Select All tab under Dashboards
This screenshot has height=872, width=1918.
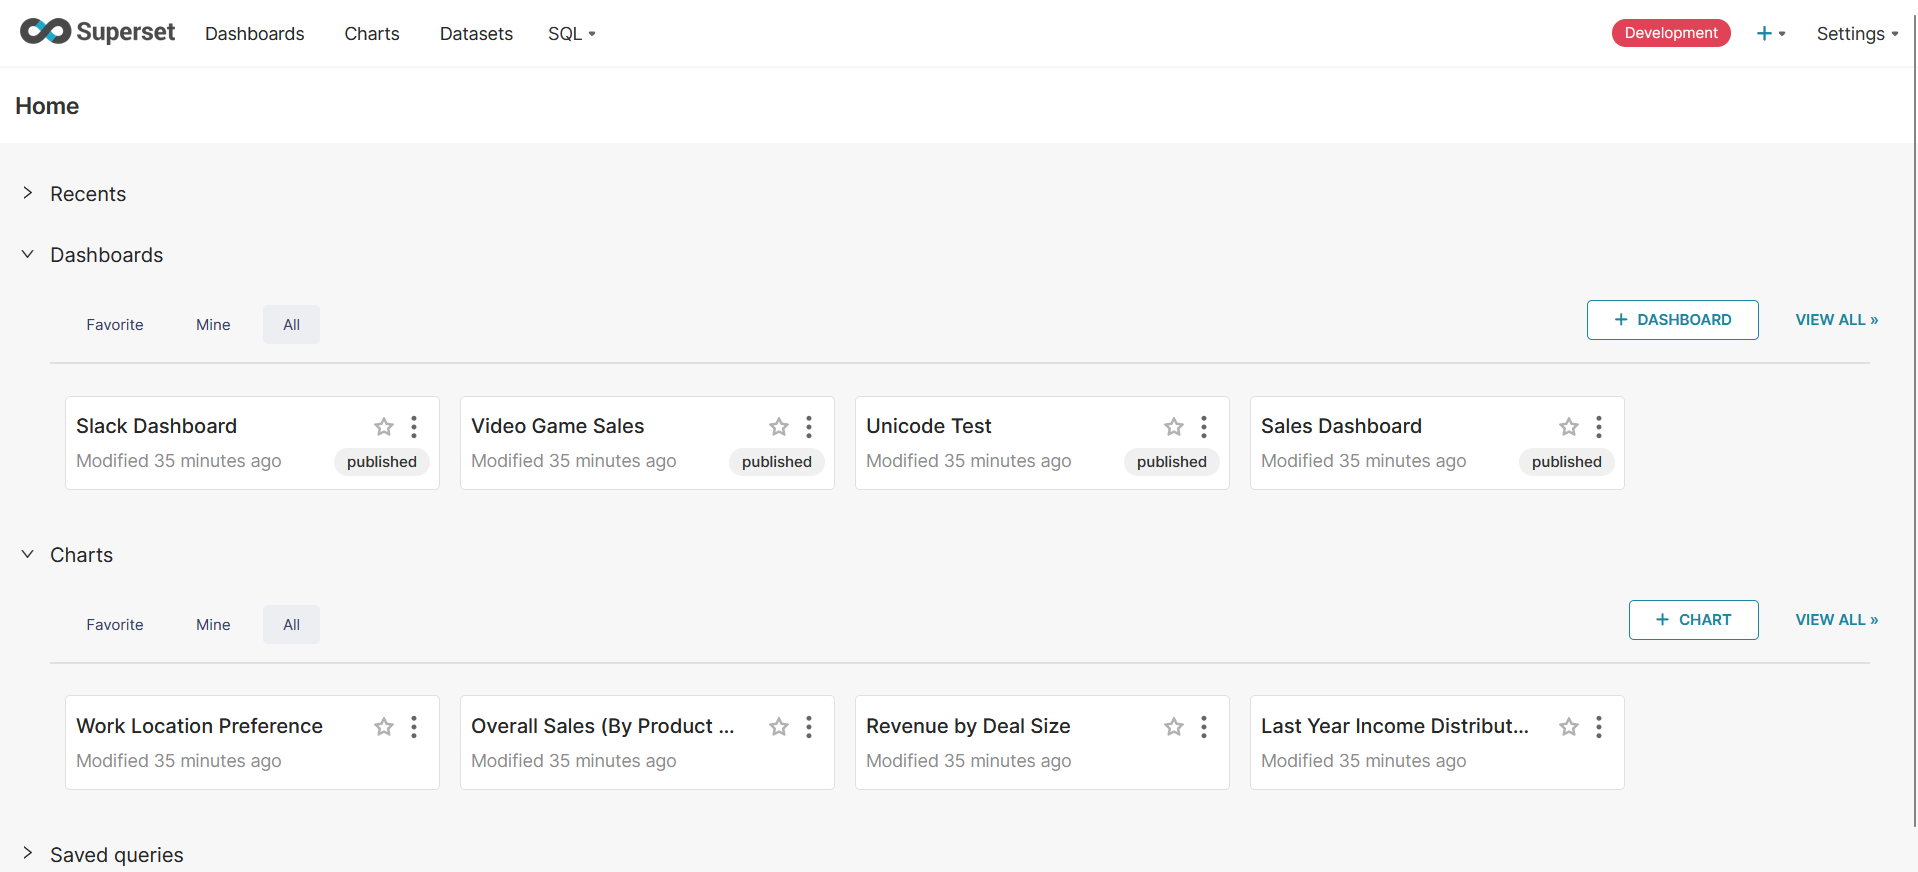point(291,324)
